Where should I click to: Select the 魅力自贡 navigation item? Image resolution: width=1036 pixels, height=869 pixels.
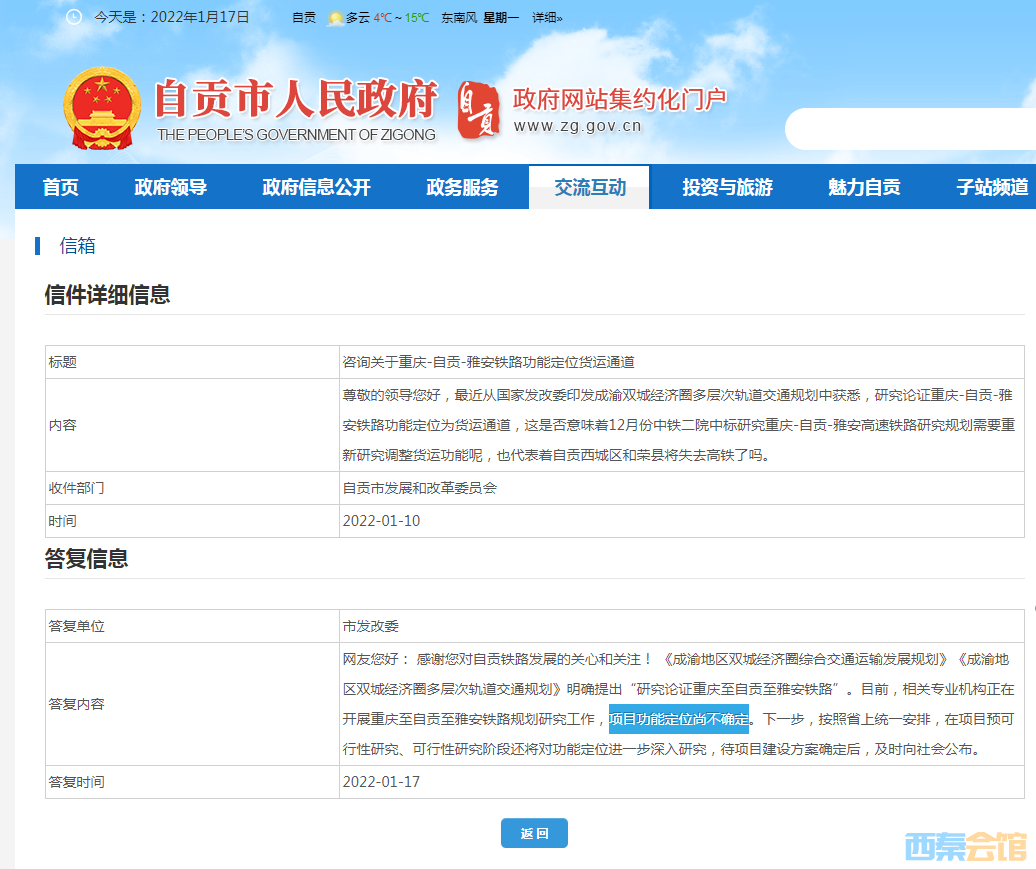click(x=864, y=187)
